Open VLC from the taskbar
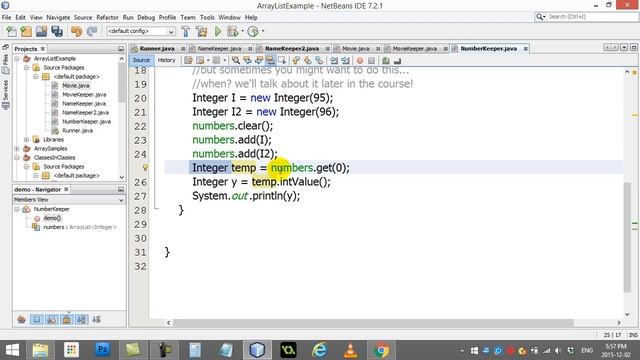The height and width of the screenshot is (360, 640). pos(350,350)
